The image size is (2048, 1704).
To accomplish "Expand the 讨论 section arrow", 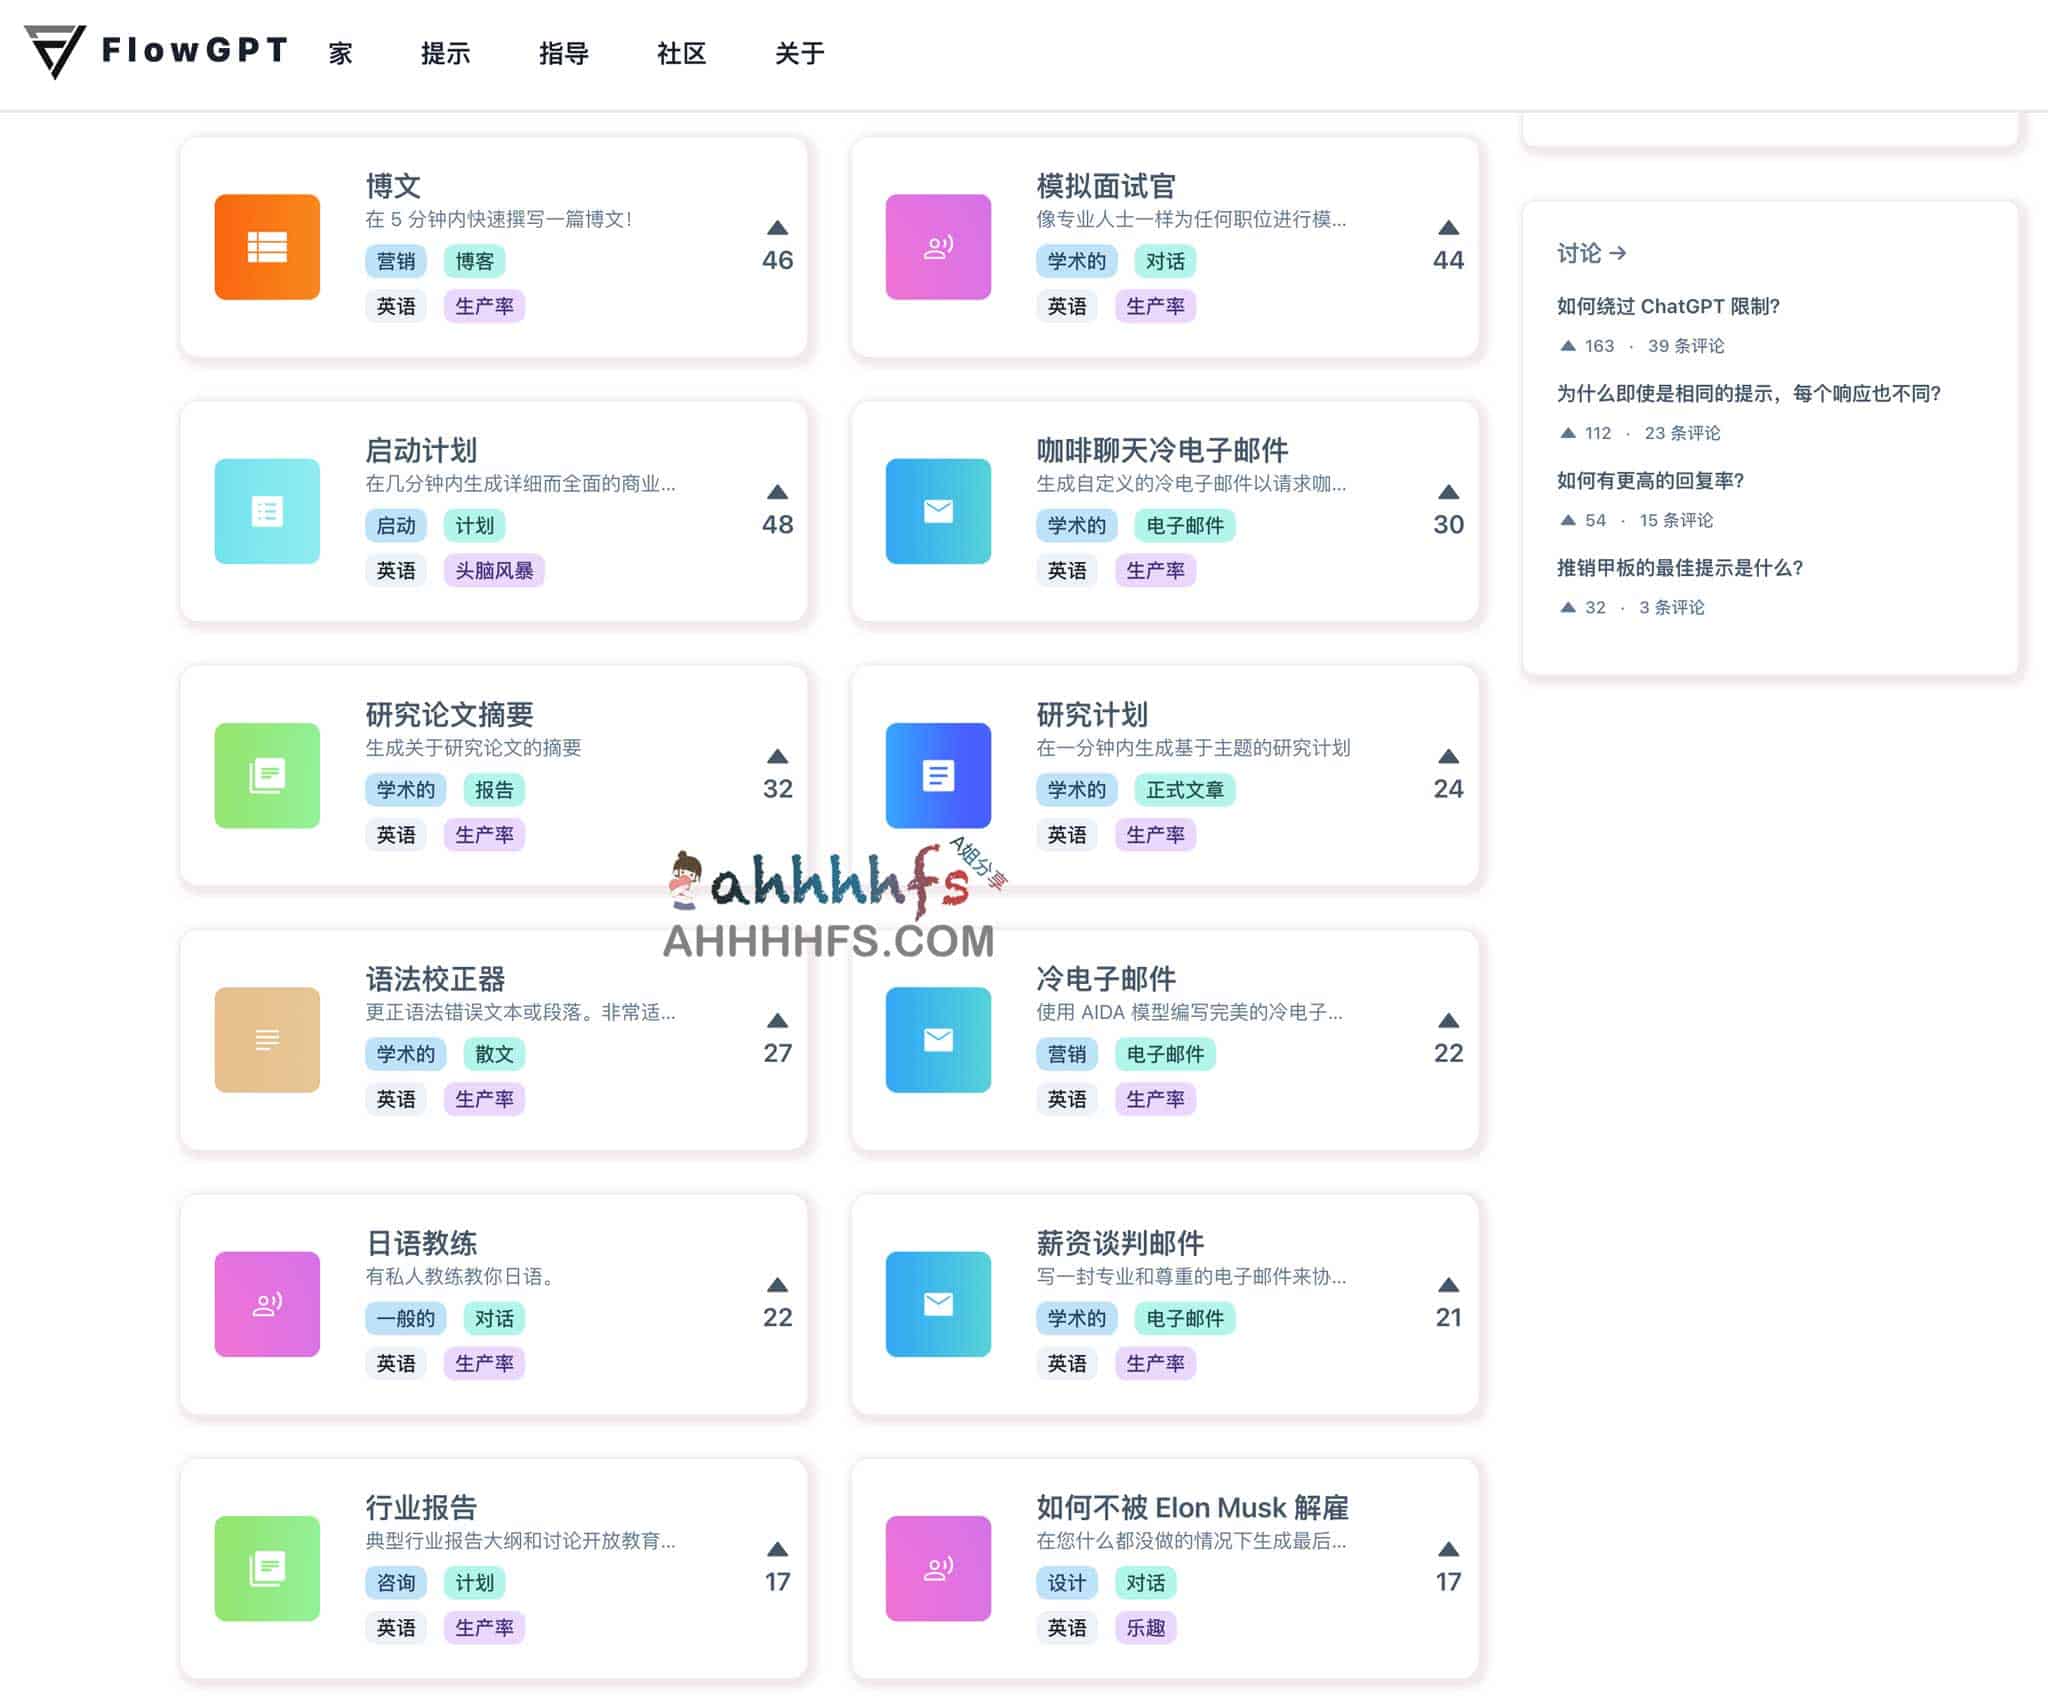I will [1618, 253].
